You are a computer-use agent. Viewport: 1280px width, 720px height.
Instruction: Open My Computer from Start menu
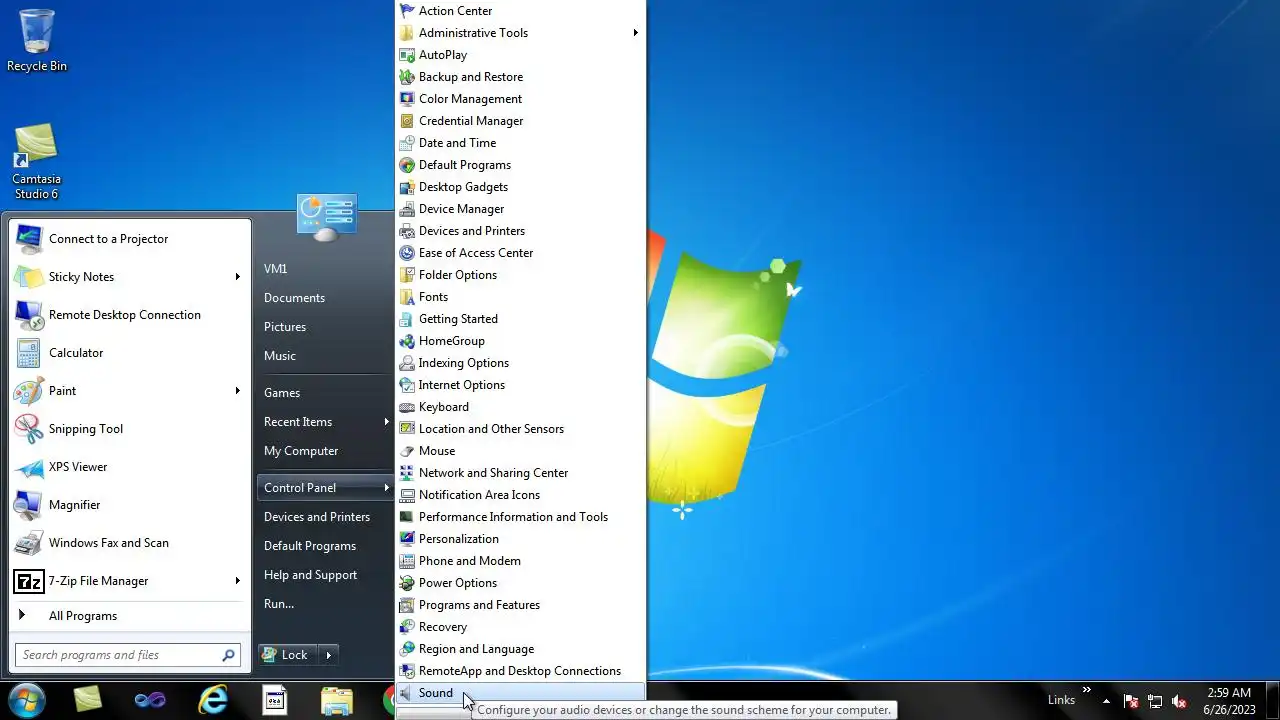[301, 451]
